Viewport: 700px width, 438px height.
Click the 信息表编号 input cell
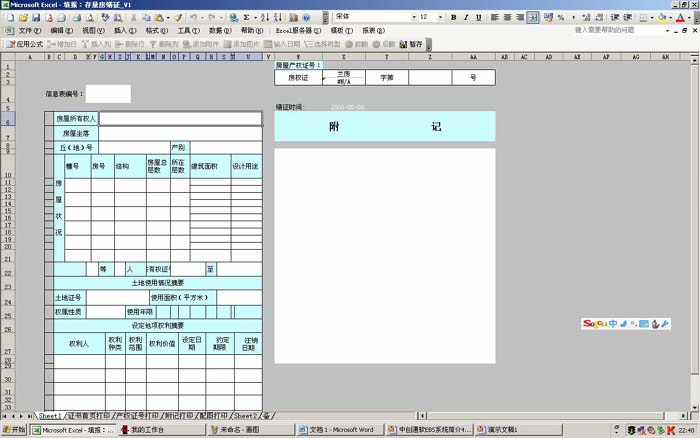coord(108,94)
